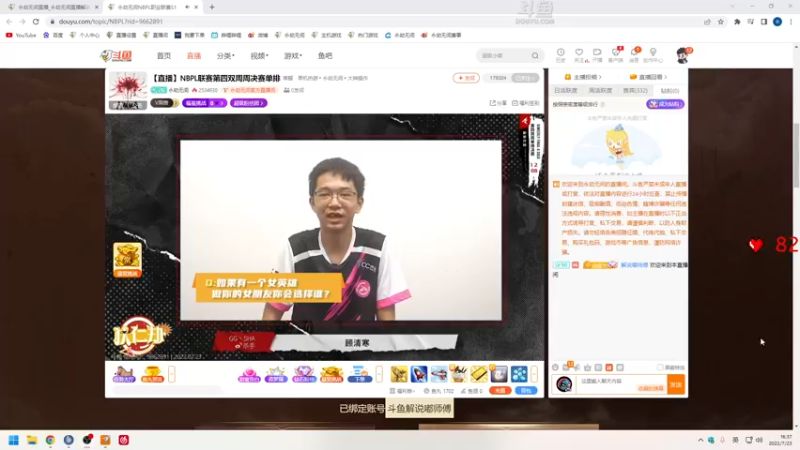
Task: Open 主播投稿 chevron link
Action: (x=583, y=77)
